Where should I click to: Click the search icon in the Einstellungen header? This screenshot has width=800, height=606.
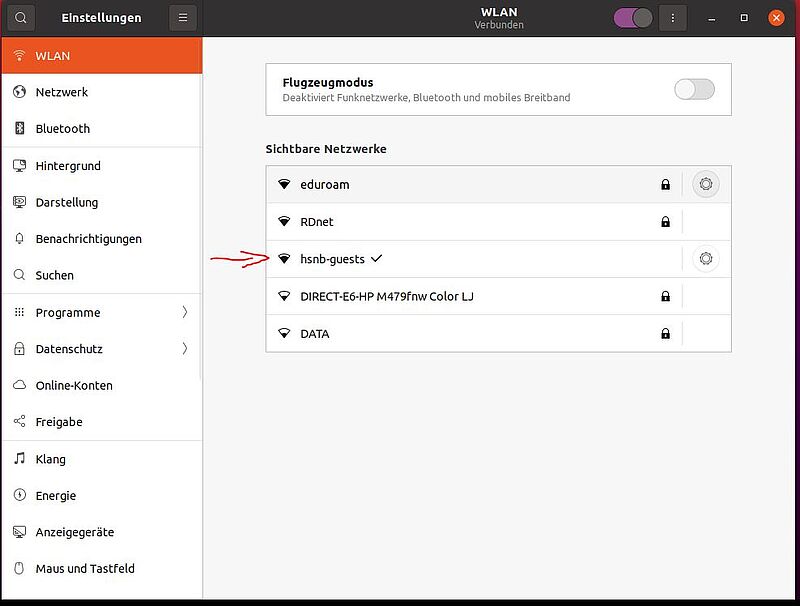(x=21, y=18)
